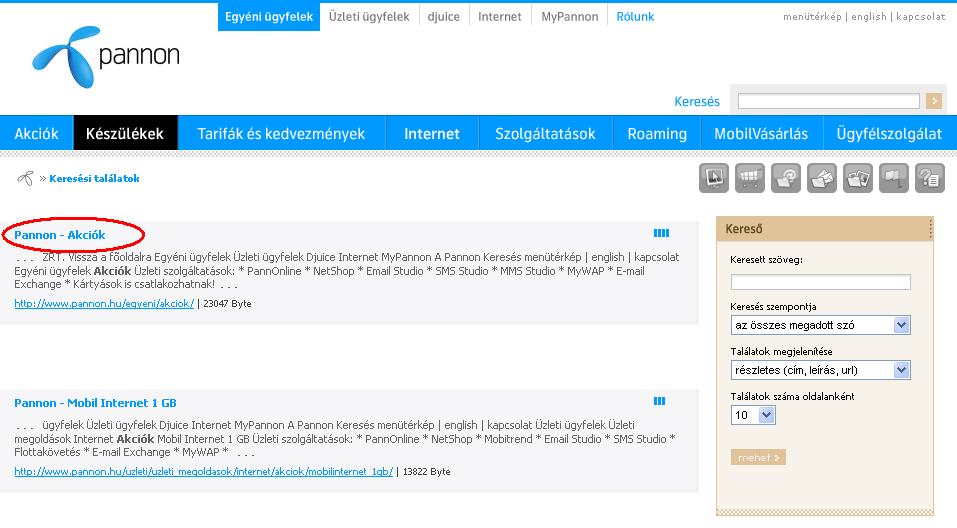This screenshot has width=957, height=528.
Task: Open the Pannon - Mobil Internet 1 GB title
Action: pyautogui.click(x=95, y=403)
